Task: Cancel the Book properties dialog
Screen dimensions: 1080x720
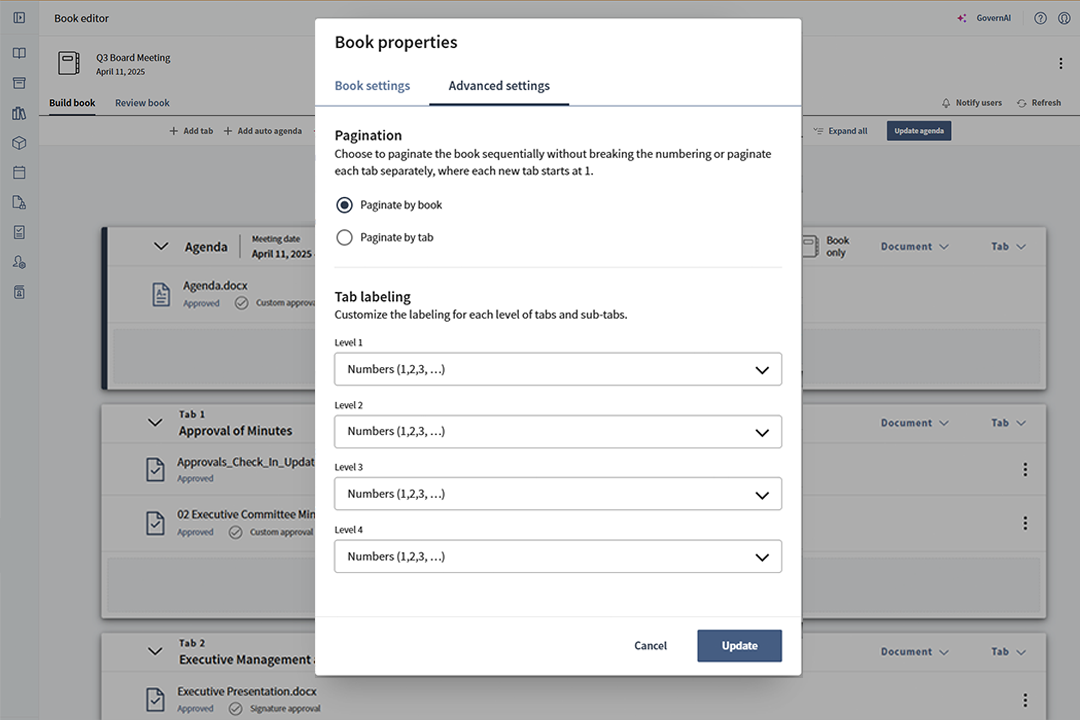Action: [x=650, y=645]
